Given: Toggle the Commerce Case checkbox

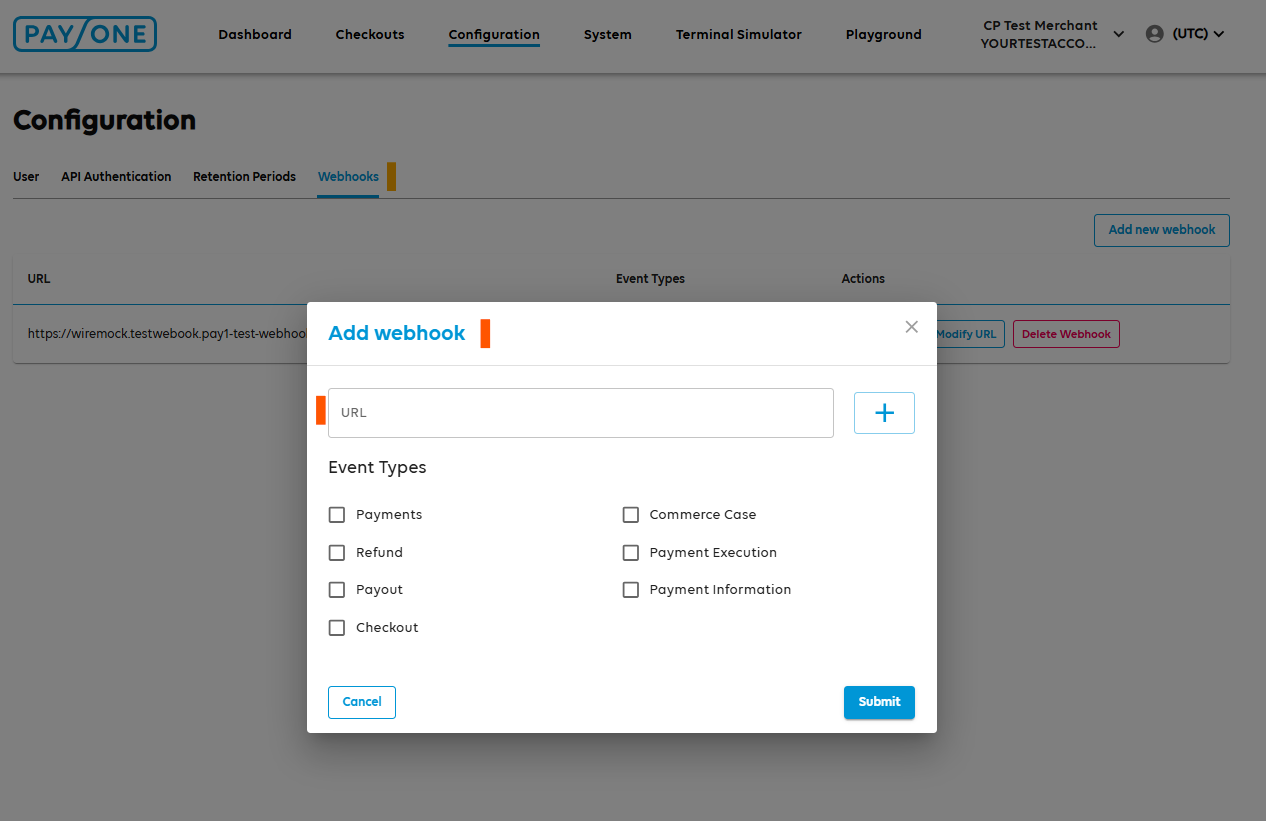Looking at the screenshot, I should (631, 515).
